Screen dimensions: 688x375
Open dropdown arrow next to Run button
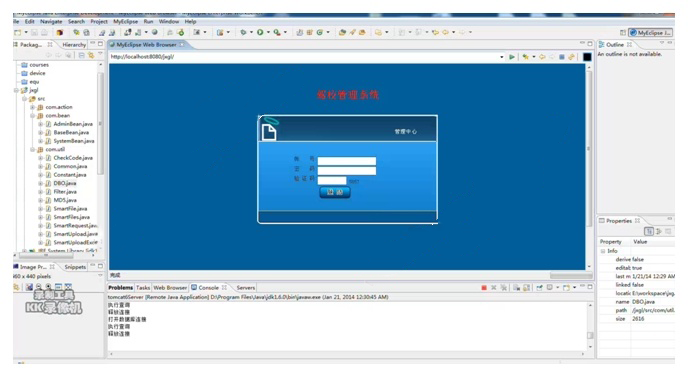coord(268,32)
